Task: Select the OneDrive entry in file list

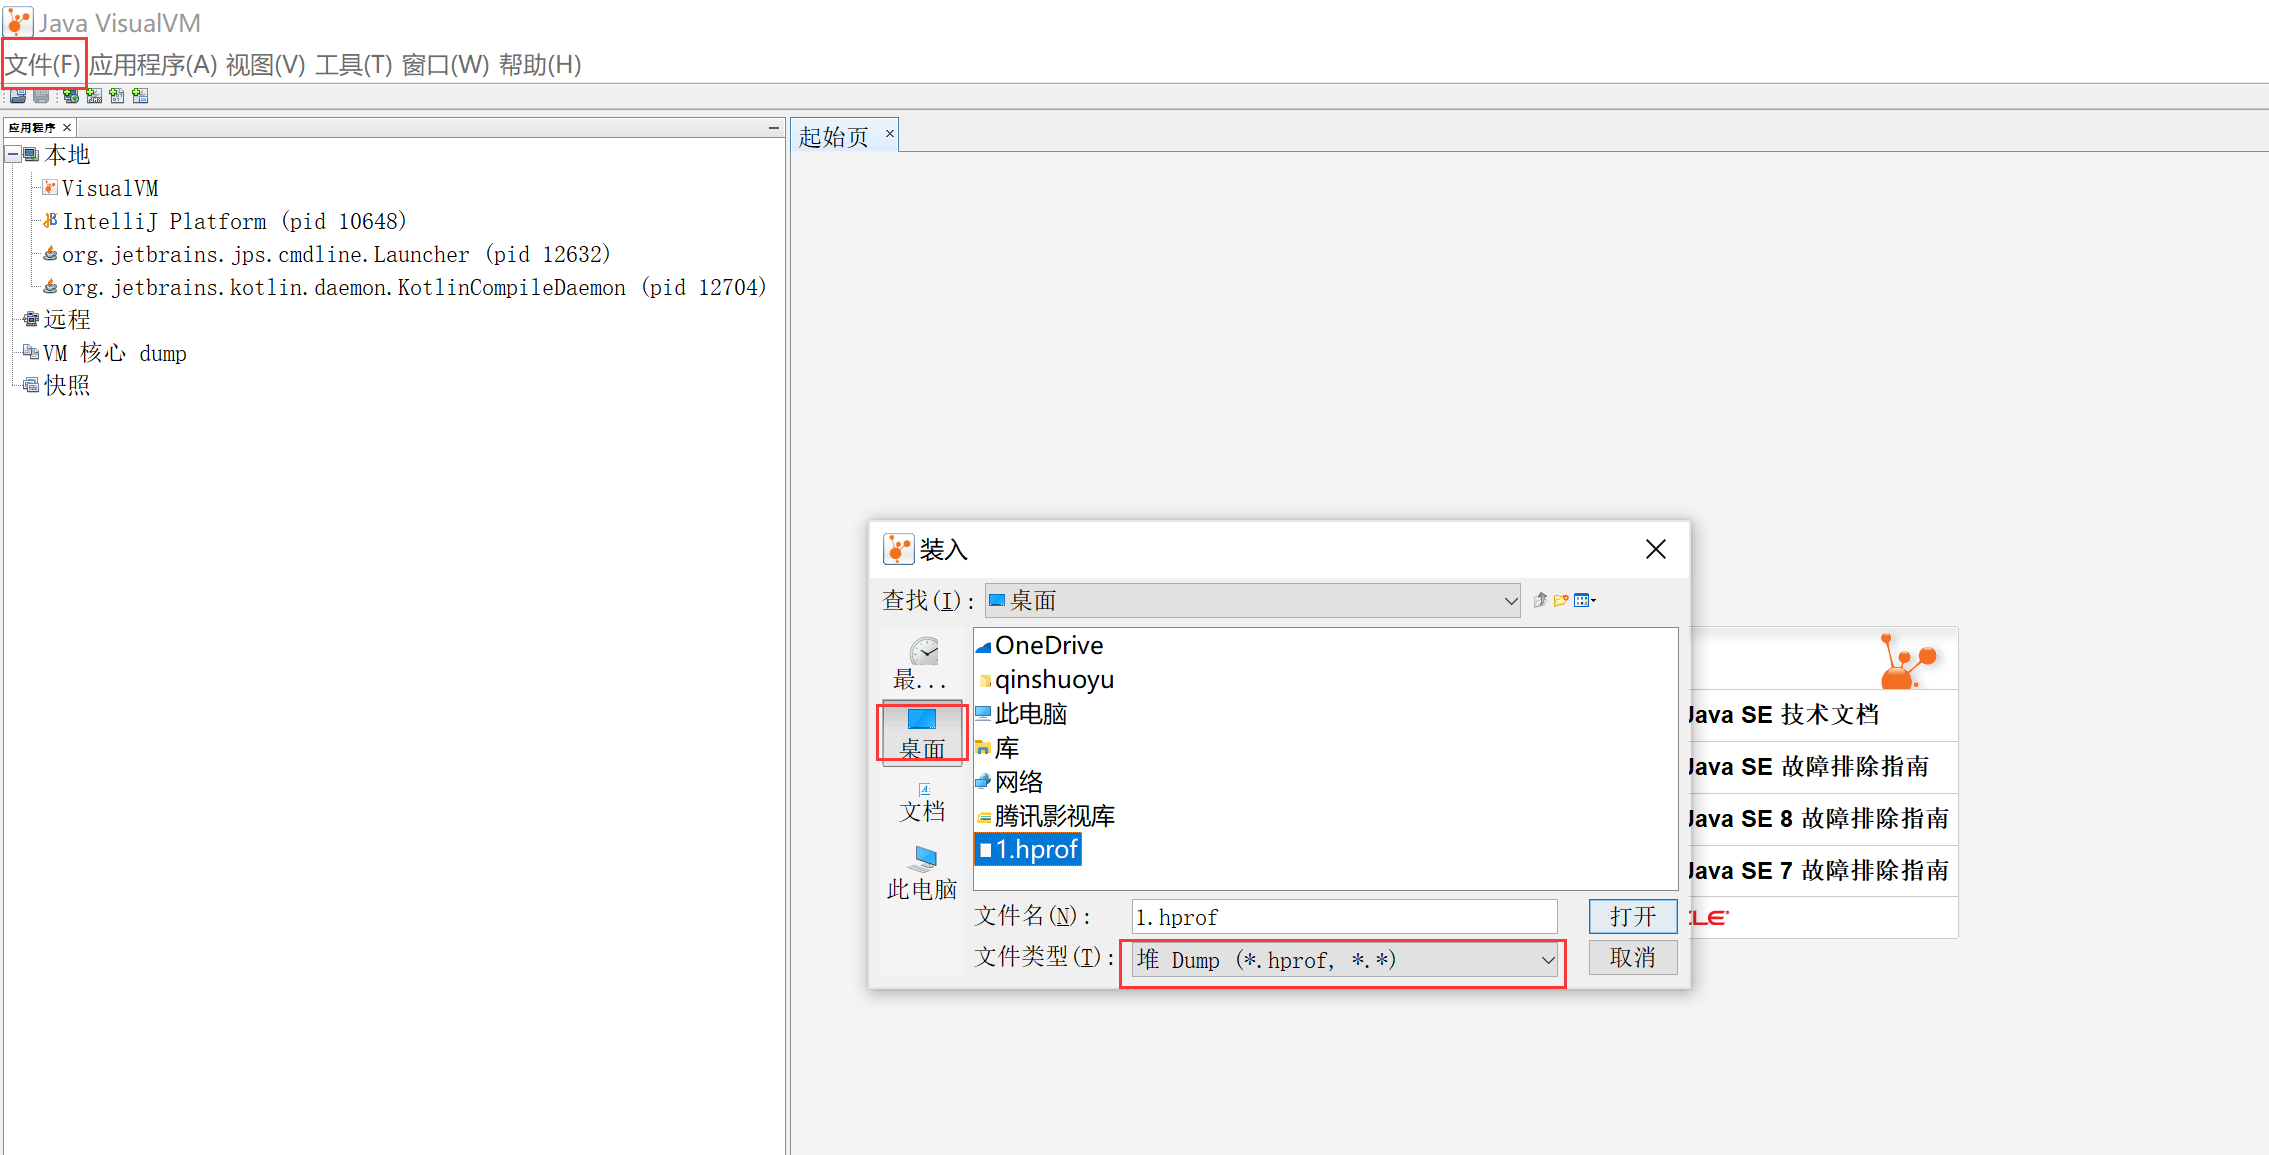Action: pos(1040,646)
